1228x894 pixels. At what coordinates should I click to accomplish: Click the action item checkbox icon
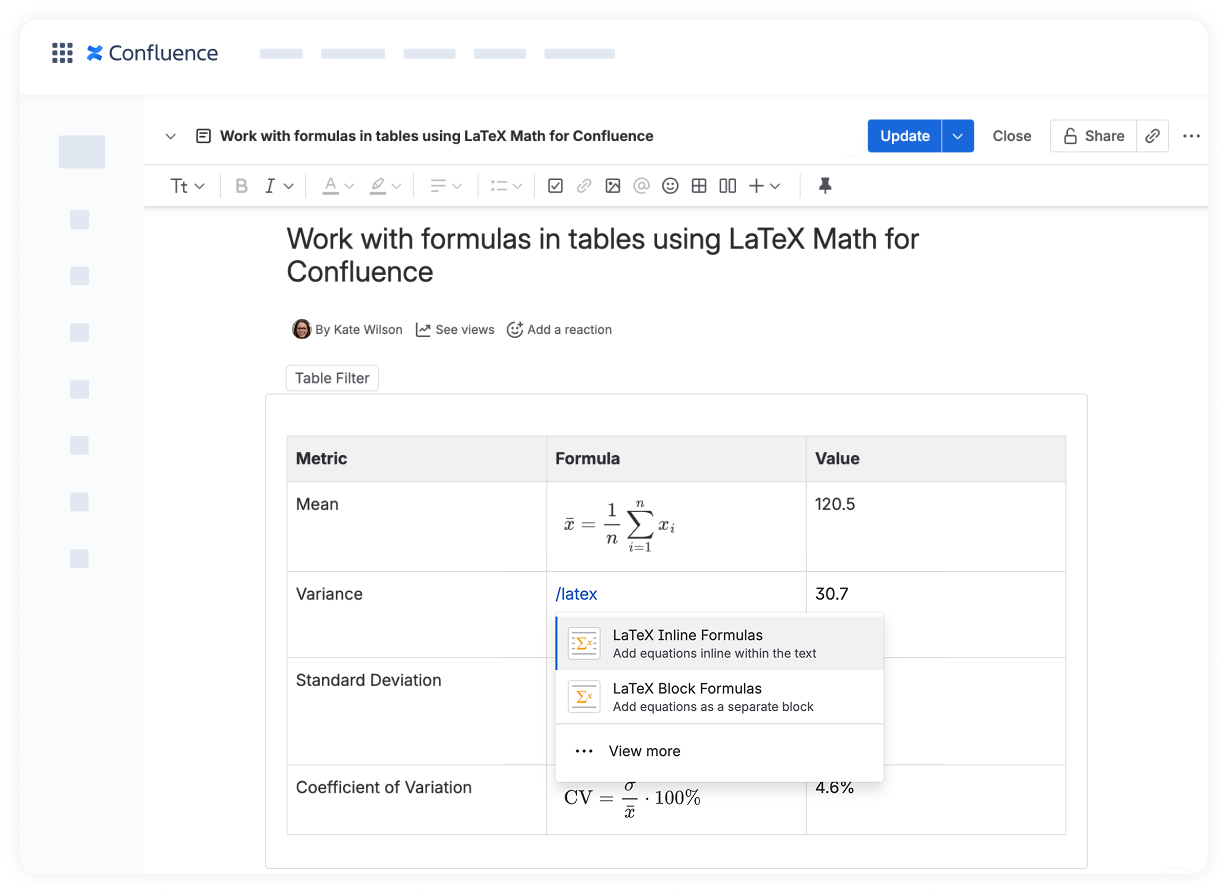click(x=555, y=186)
